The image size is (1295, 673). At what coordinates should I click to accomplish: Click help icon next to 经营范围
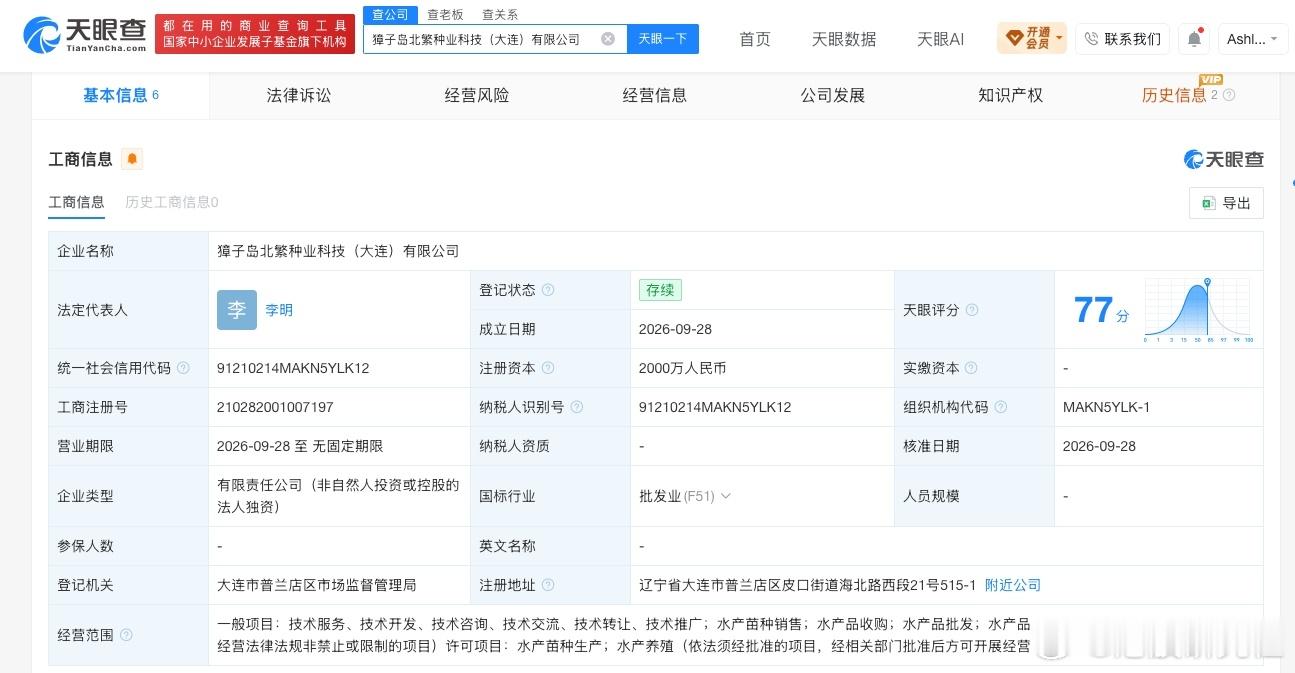click(126, 635)
